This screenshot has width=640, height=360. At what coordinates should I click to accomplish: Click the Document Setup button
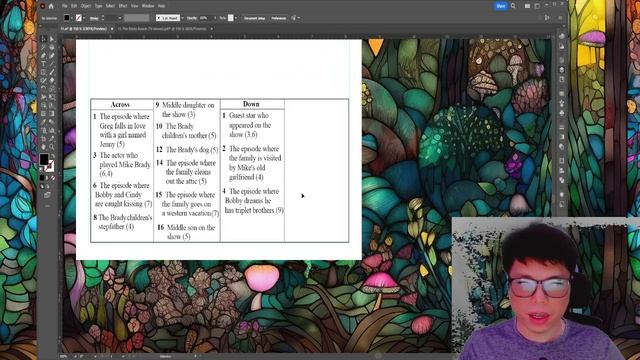[254, 18]
